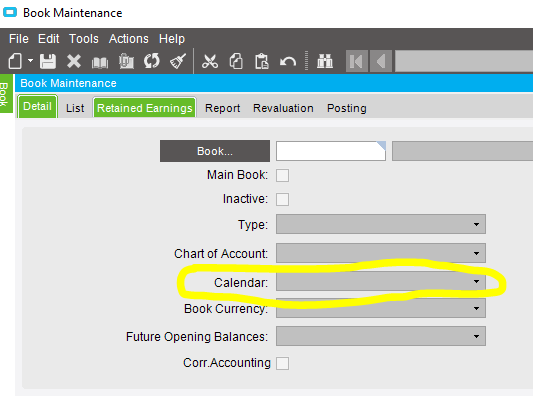
Task: Open the Book Currency dropdown
Action: (x=381, y=308)
